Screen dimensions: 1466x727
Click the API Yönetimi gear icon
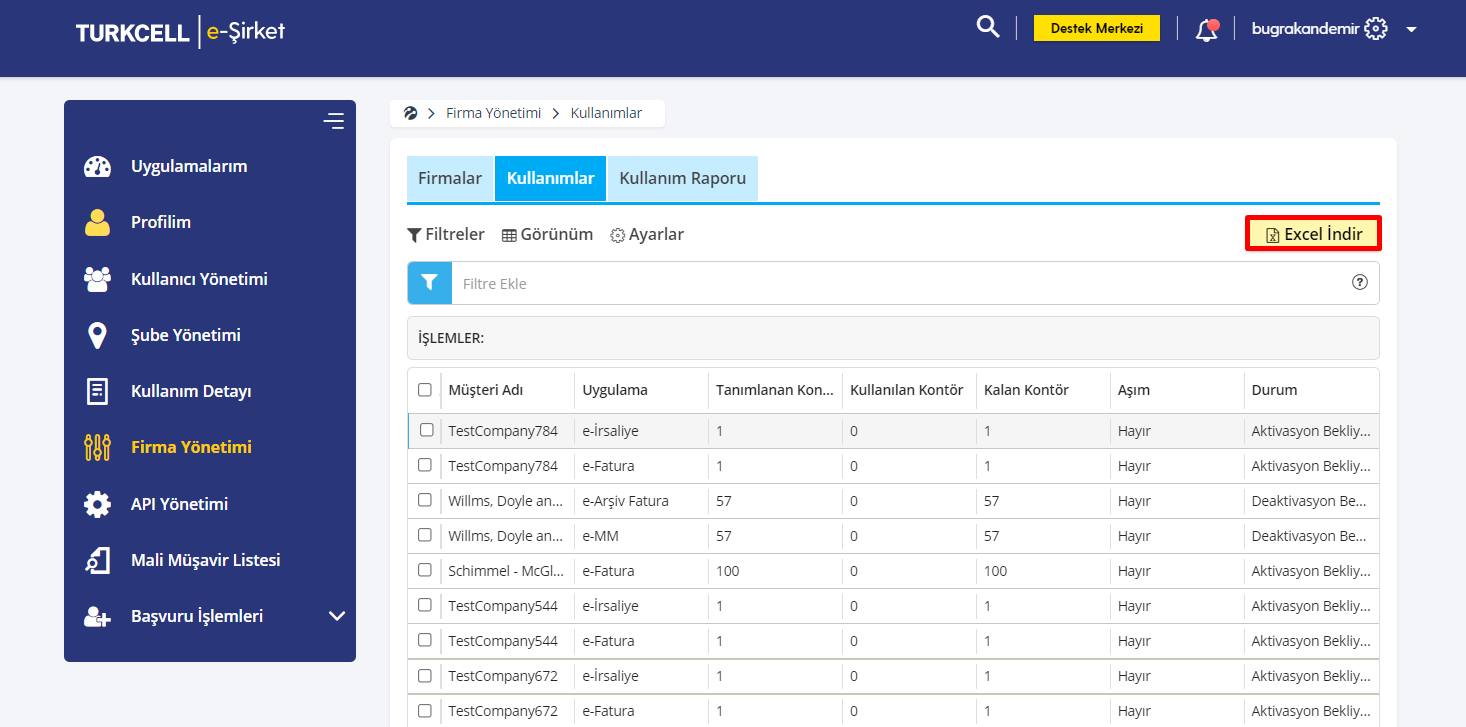pos(97,504)
